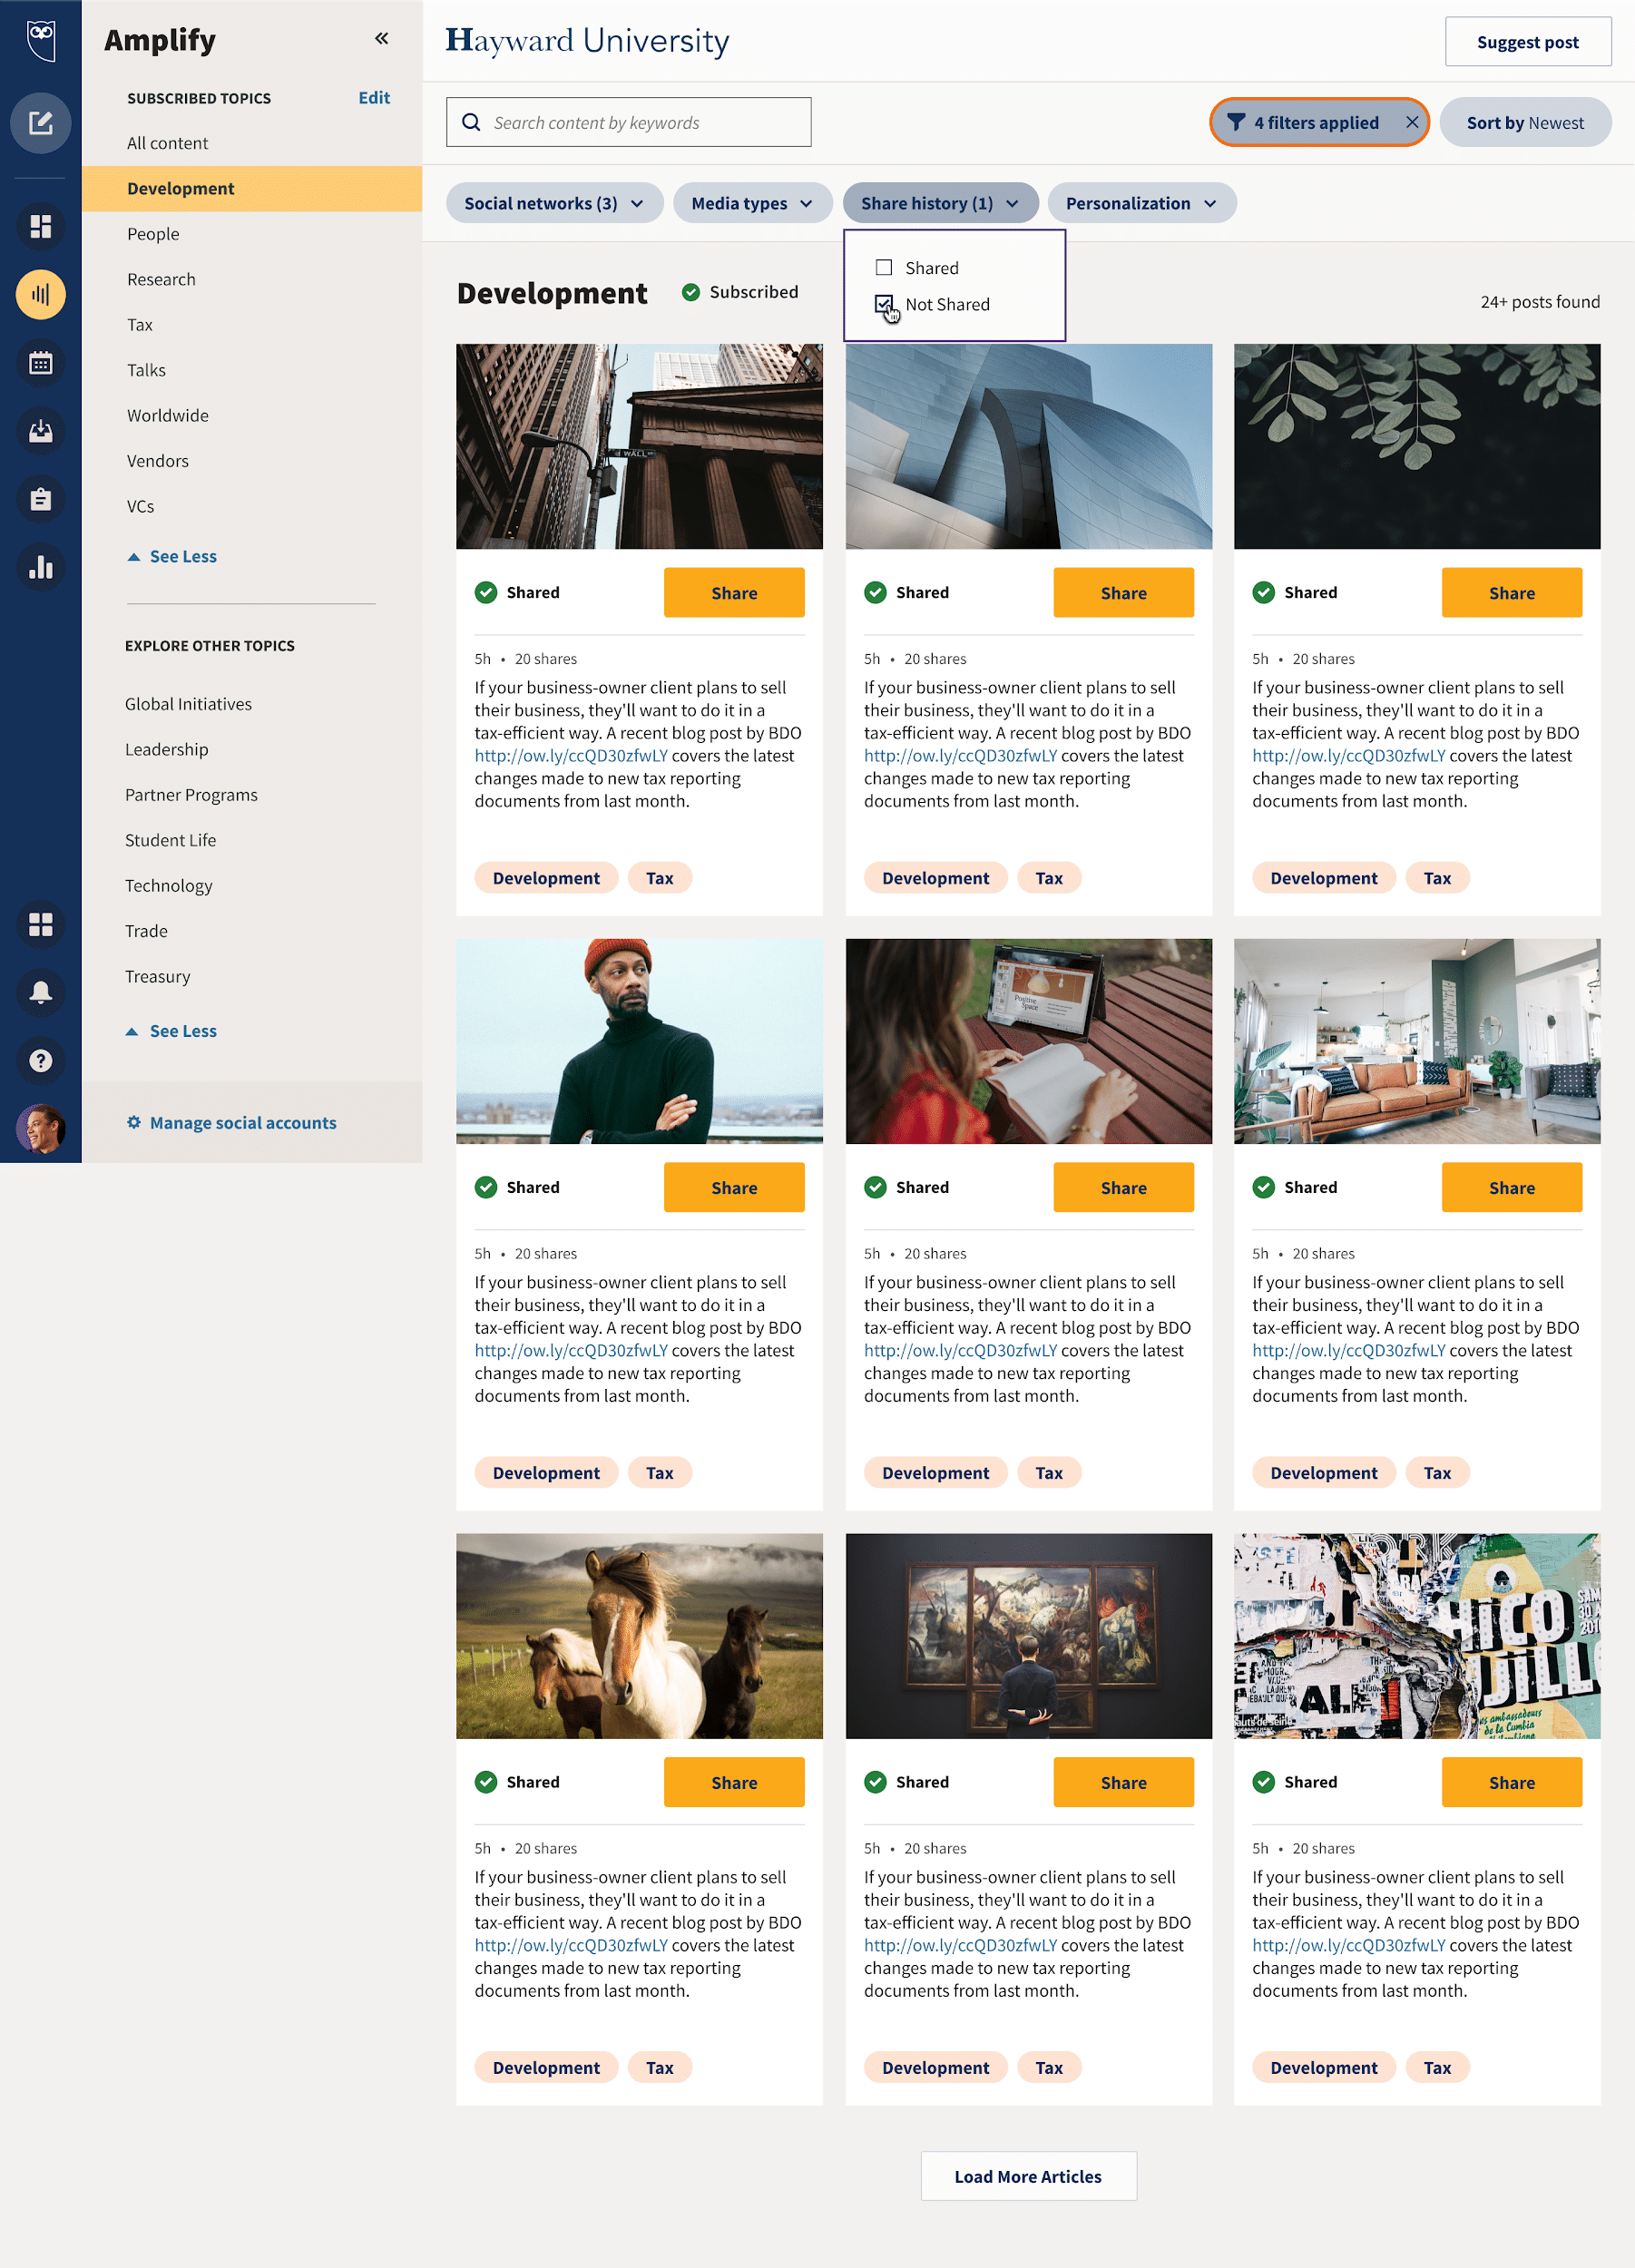
Task: Uncheck the Not Shared checkbox
Action: coord(884,303)
